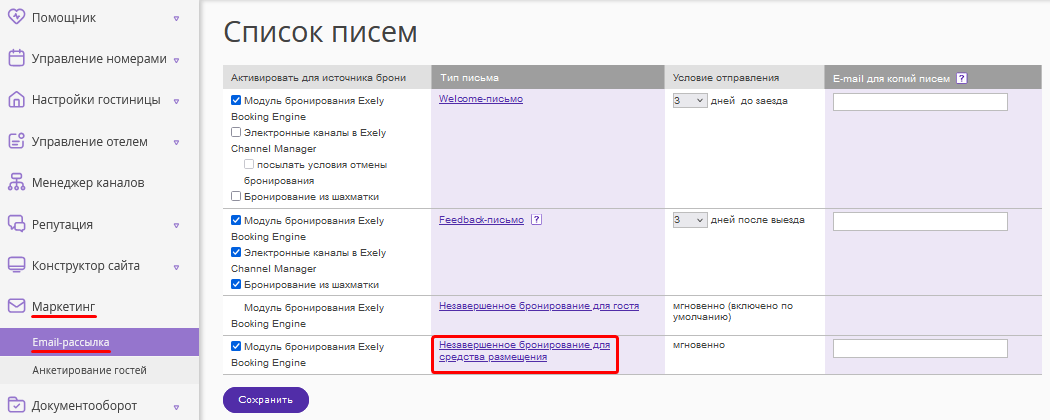Check Бронирование из шахматки in the Welcome-письмо row
This screenshot has width=1050, height=420.
[x=236, y=196]
